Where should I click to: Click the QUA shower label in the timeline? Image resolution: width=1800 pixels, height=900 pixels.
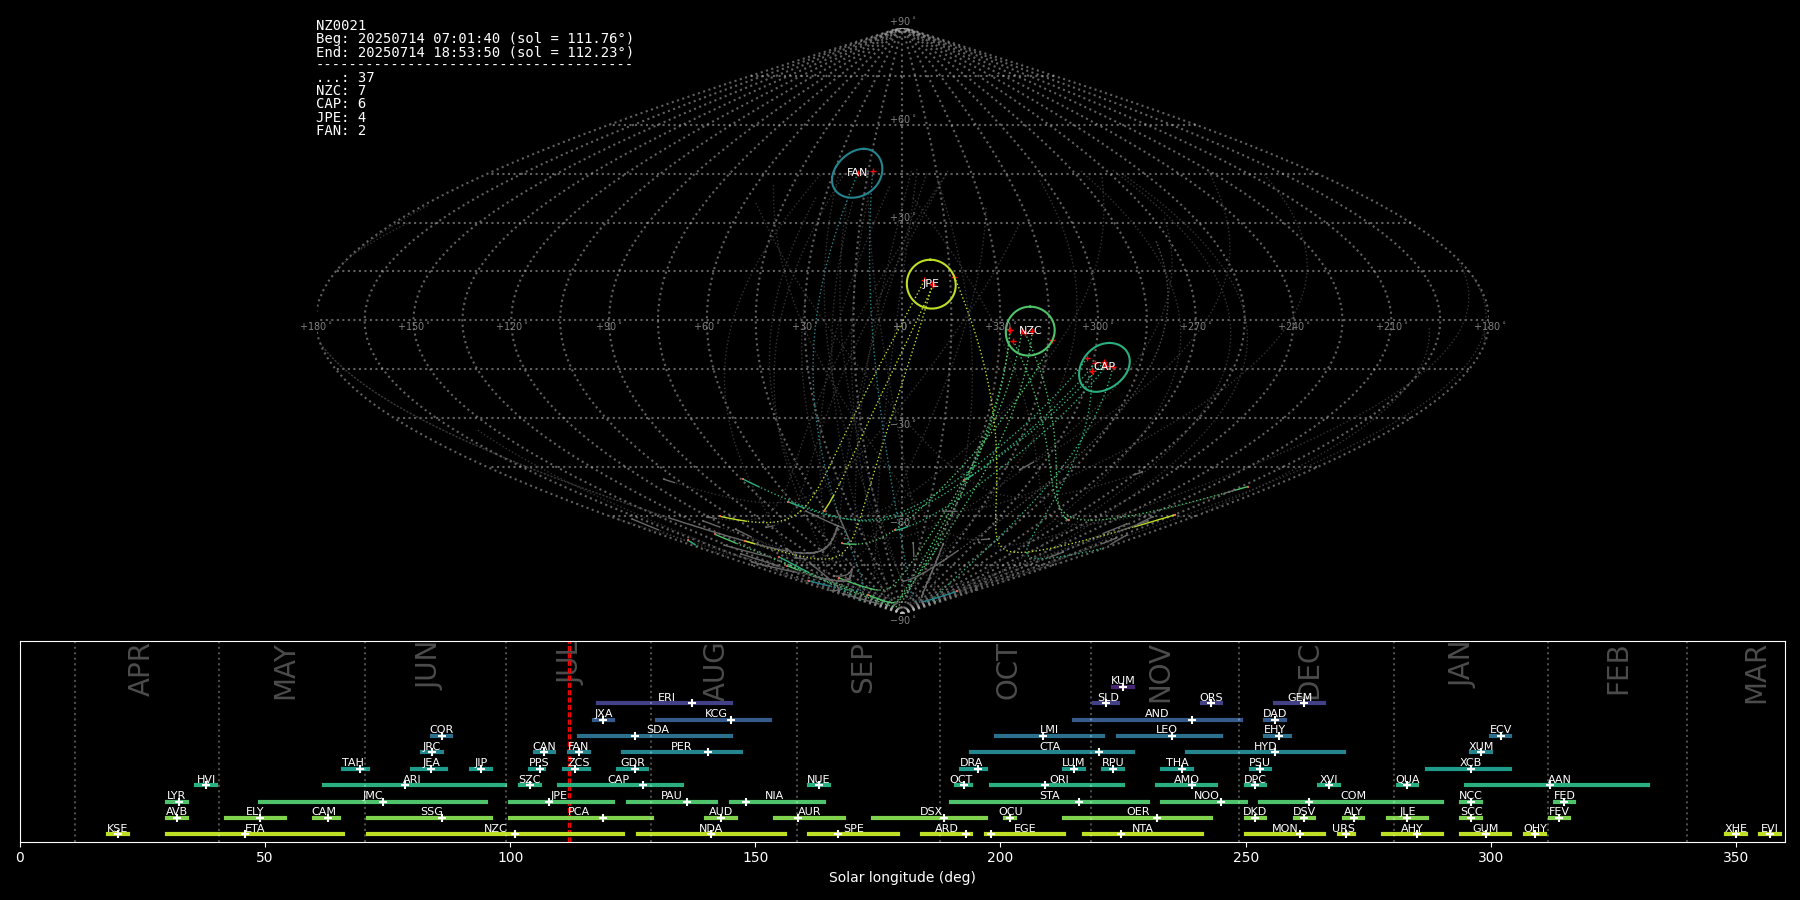(1408, 780)
